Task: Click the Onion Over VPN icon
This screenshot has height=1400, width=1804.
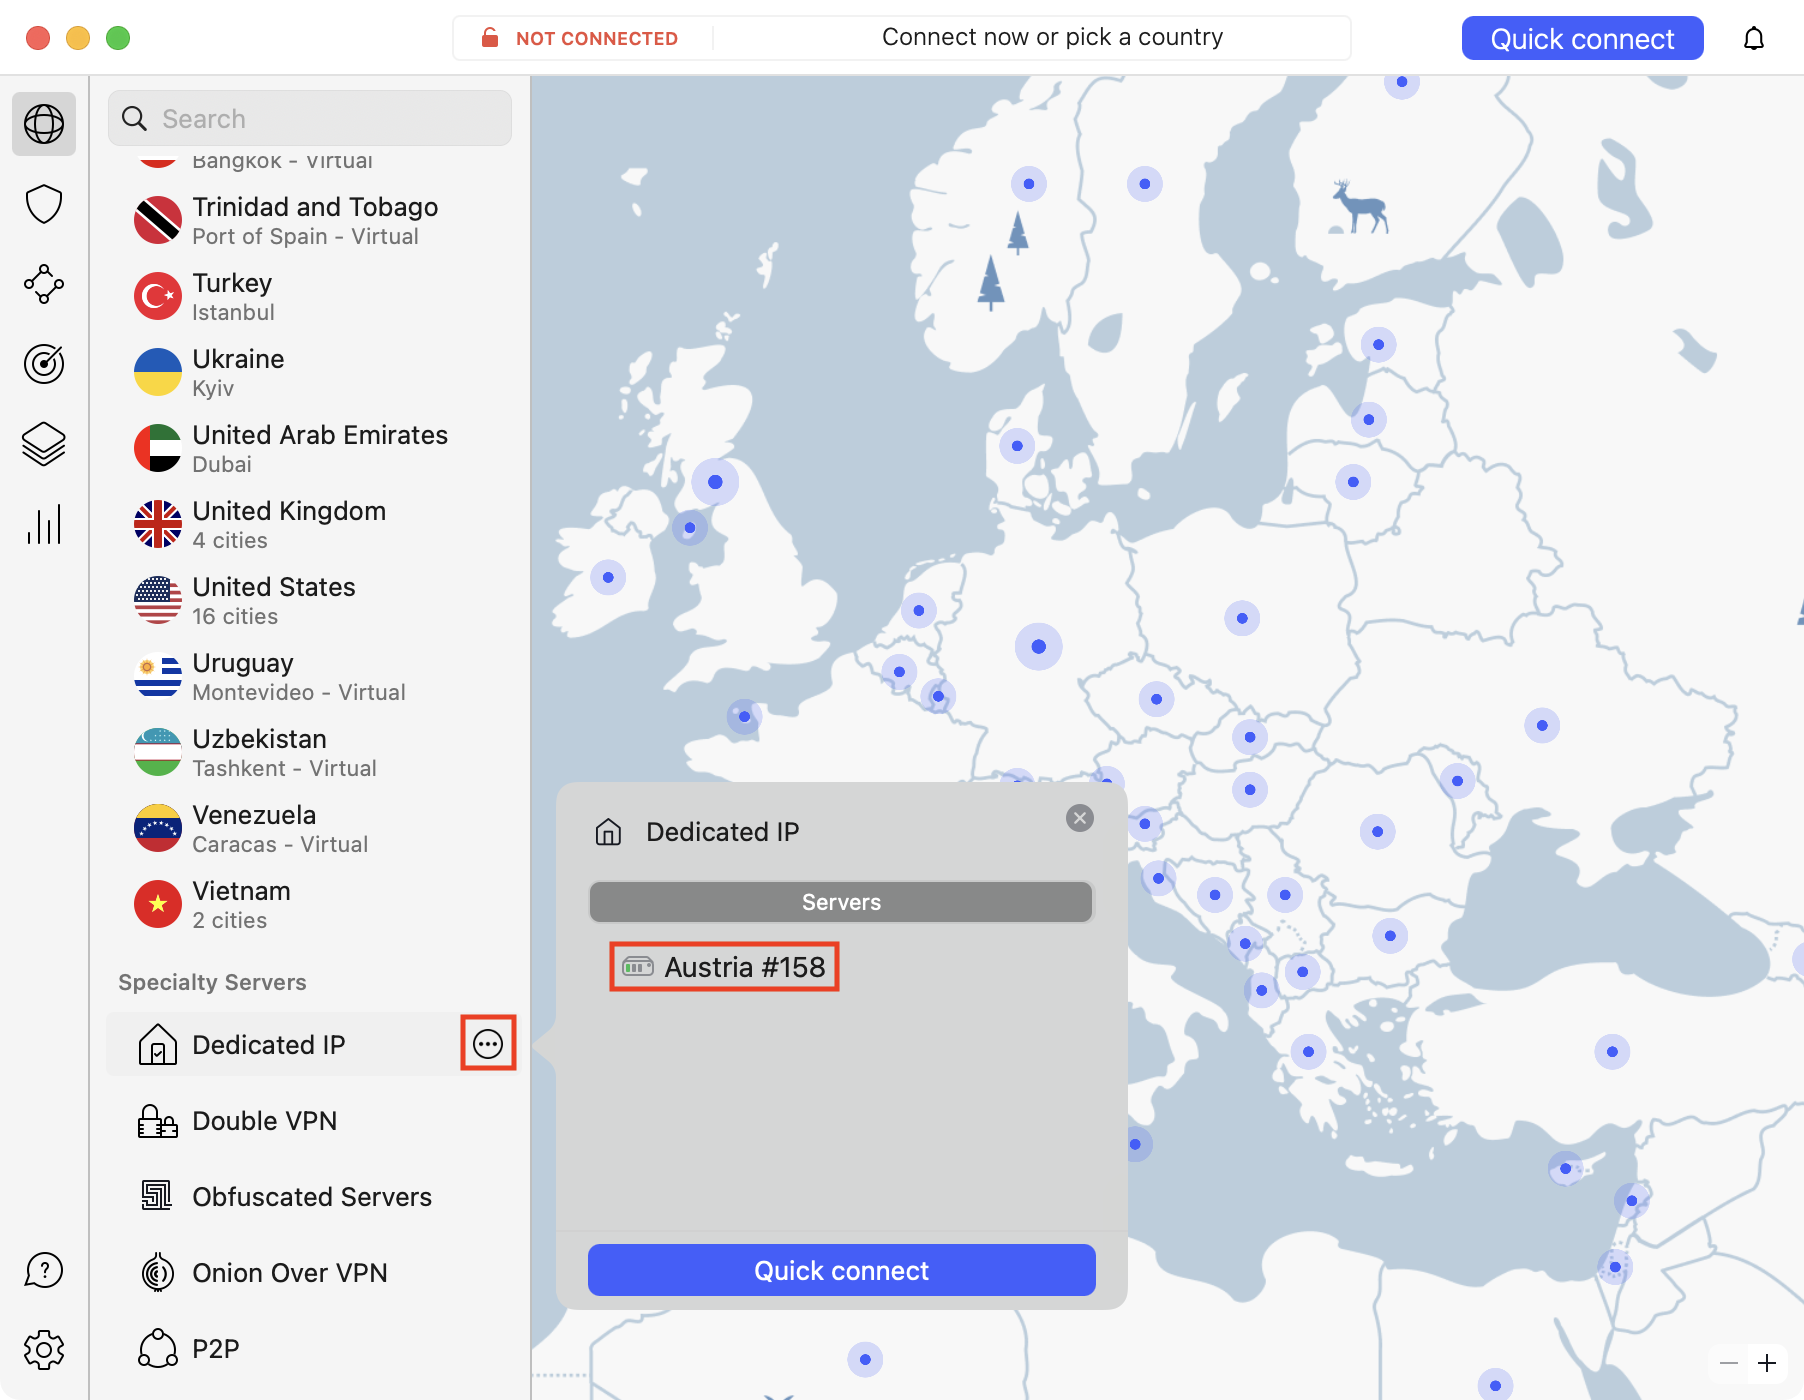Action: point(158,1272)
